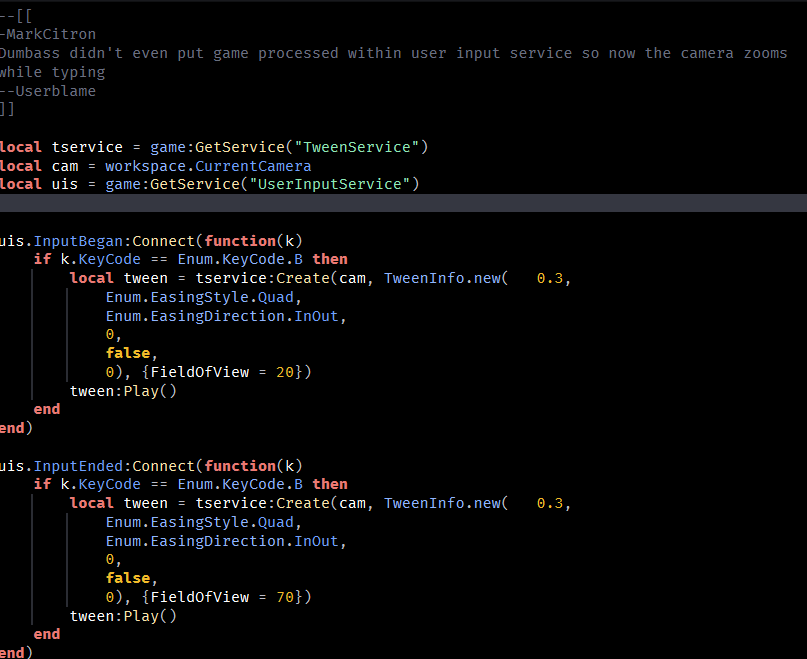
Task: Click 'function' keyword on the InputEnded line
Action: click(x=240, y=466)
